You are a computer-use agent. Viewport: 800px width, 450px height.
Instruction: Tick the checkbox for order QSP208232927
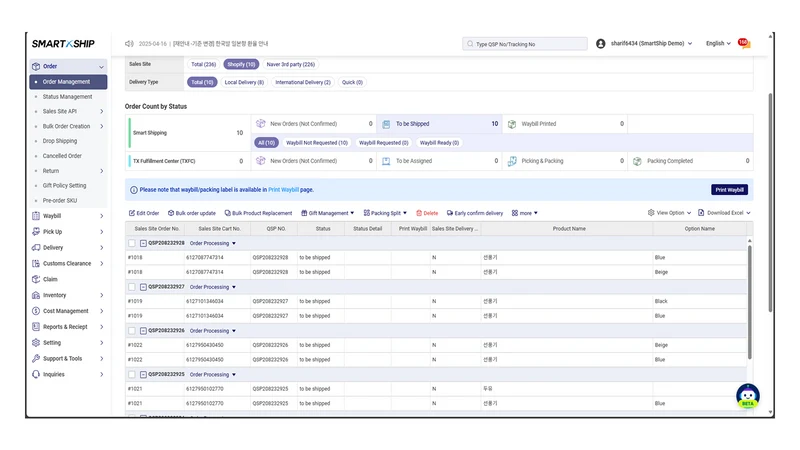pyautogui.click(x=132, y=287)
